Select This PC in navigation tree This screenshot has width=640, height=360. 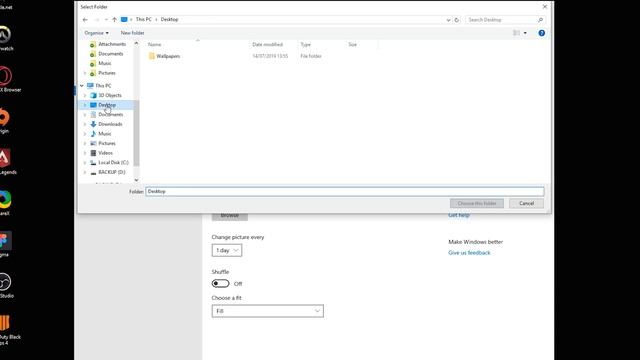(103, 86)
